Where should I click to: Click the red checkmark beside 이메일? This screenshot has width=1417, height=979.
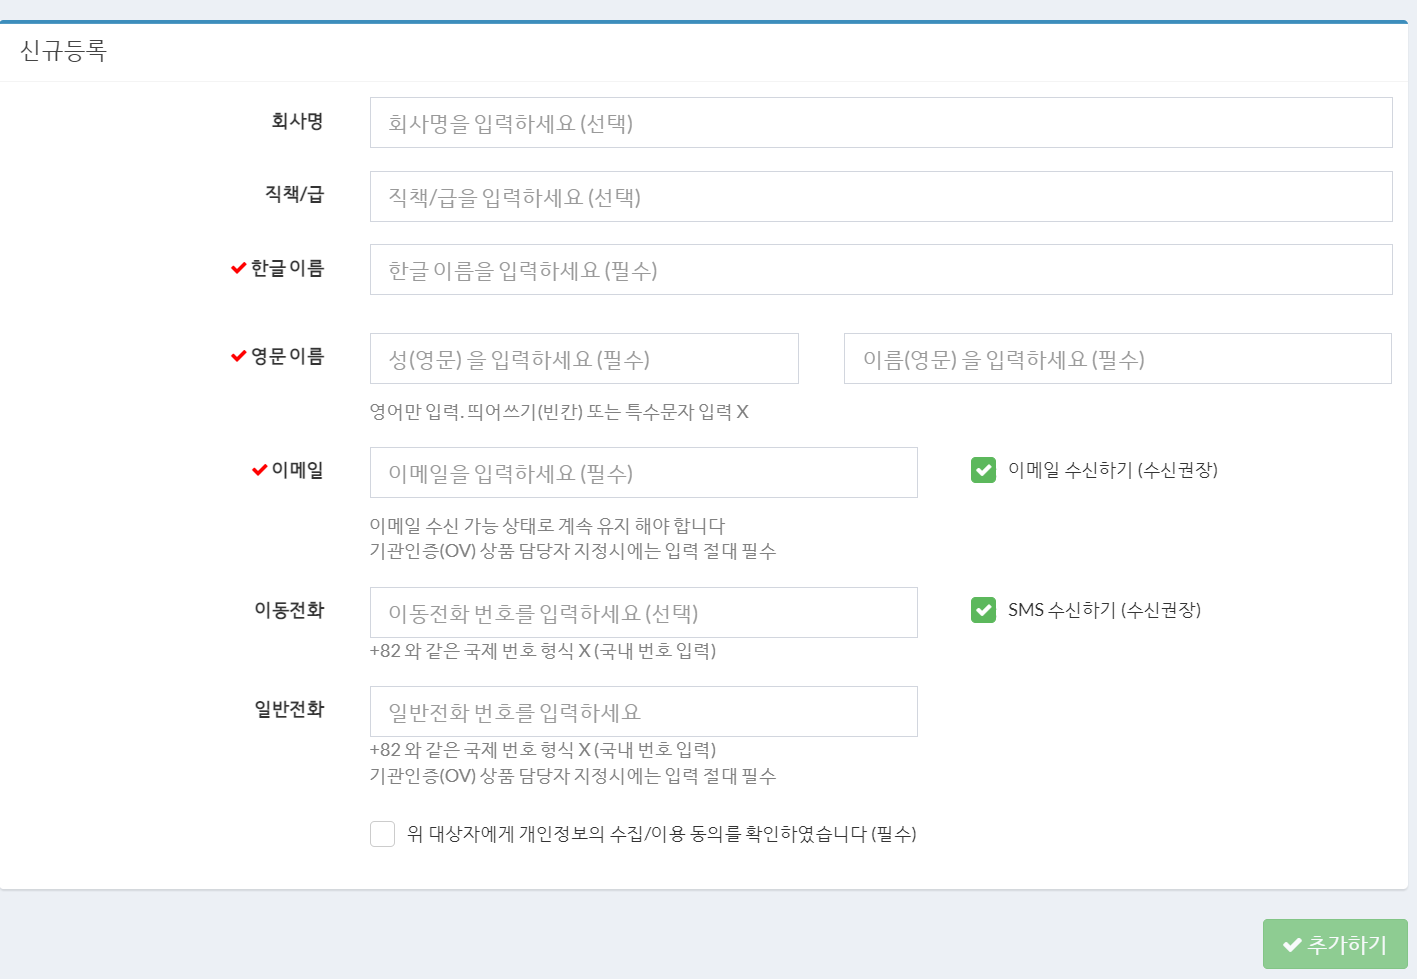pos(259,470)
